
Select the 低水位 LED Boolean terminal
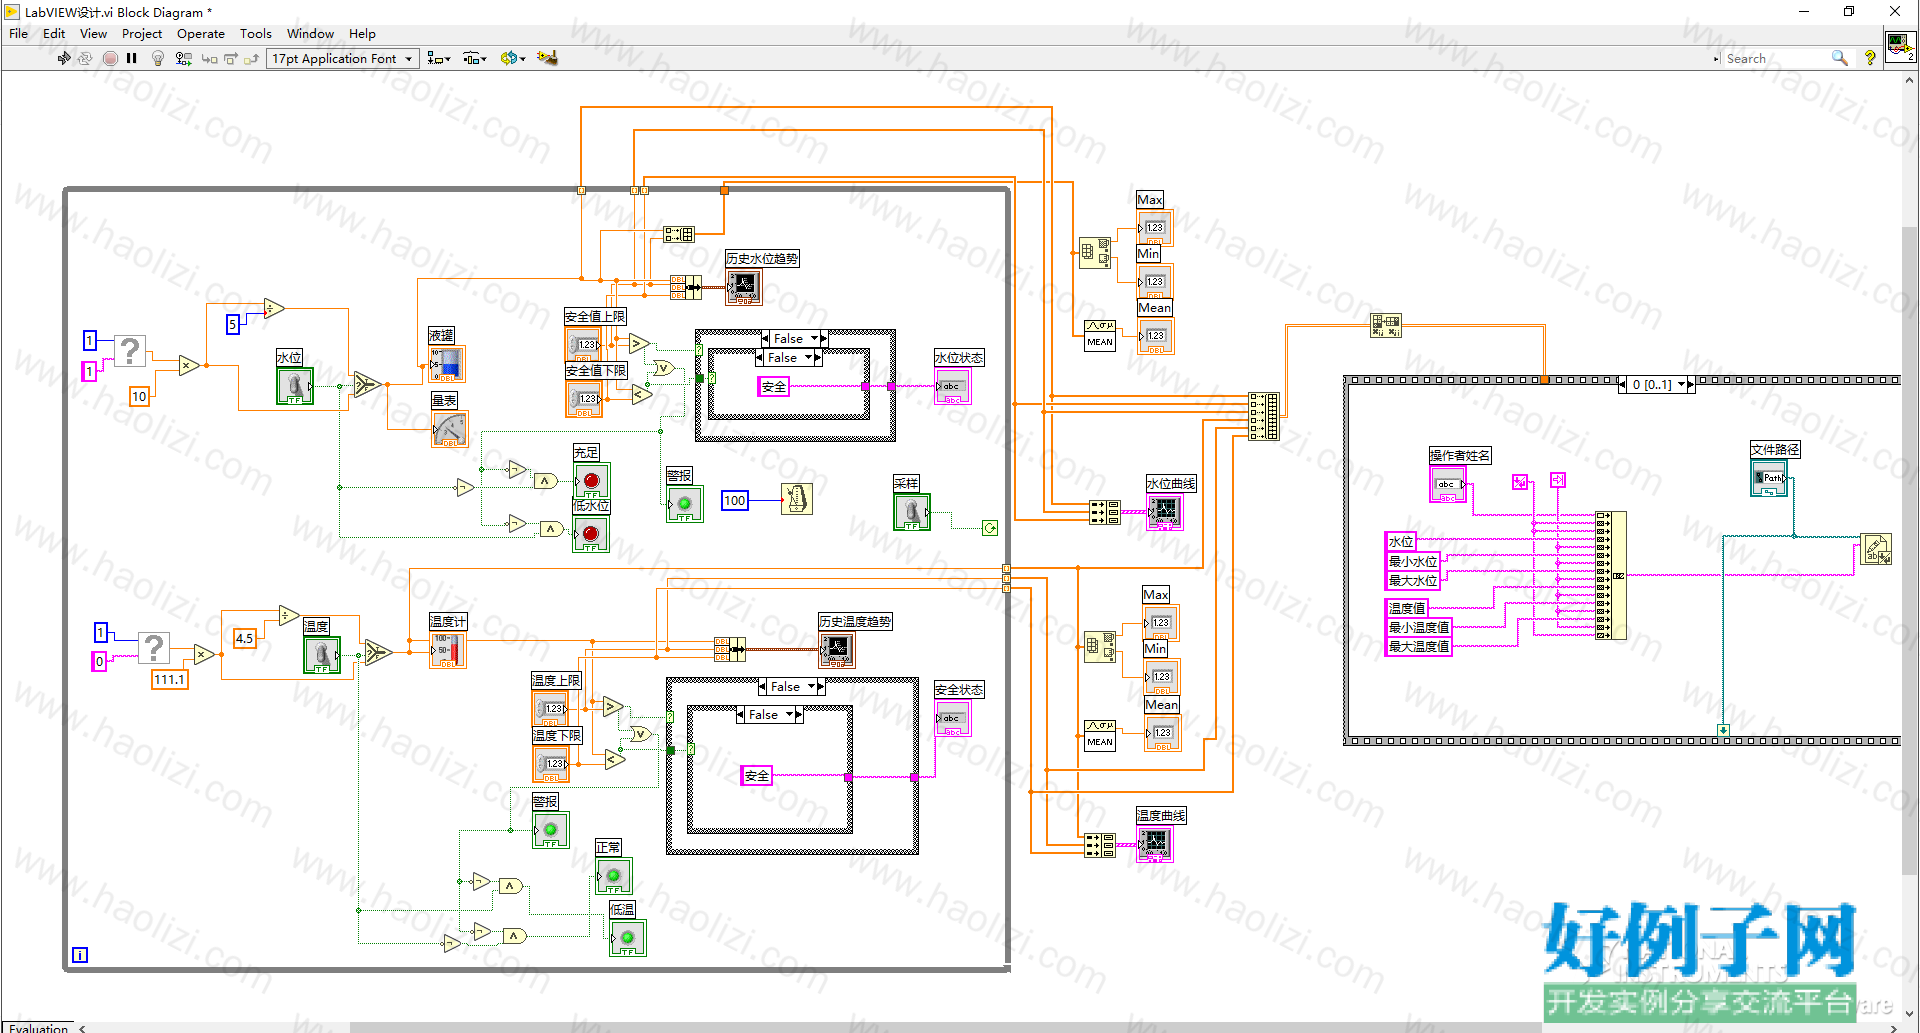[x=591, y=534]
